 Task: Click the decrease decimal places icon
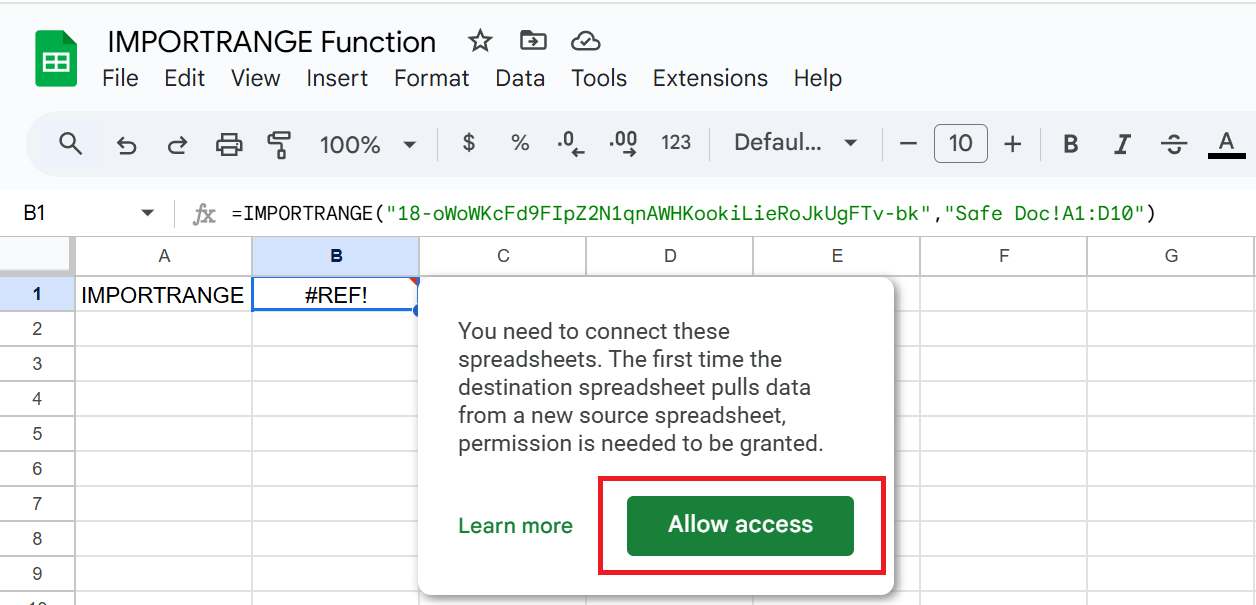570,143
